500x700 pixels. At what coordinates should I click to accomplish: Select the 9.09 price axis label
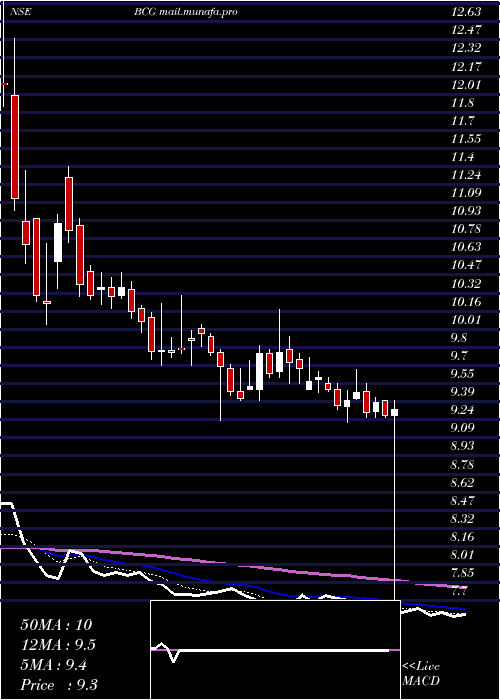462,428
